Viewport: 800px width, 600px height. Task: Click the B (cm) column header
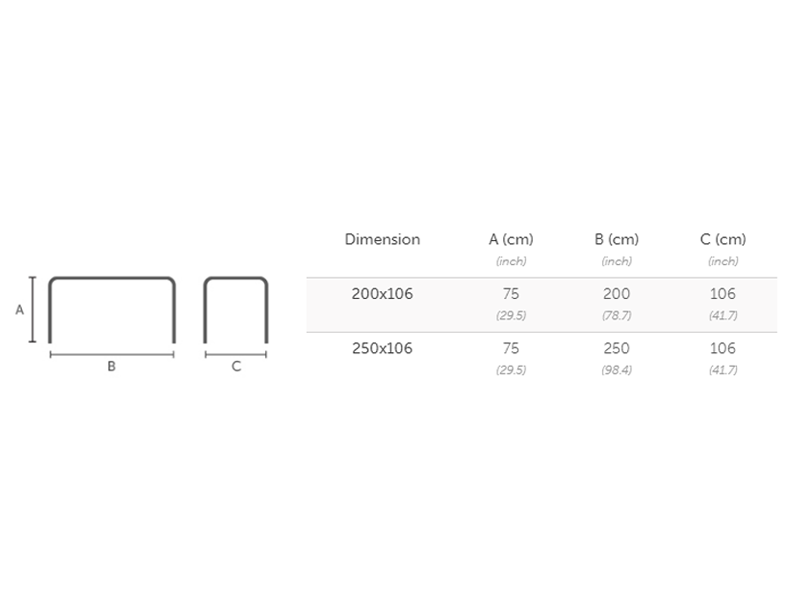coord(616,240)
